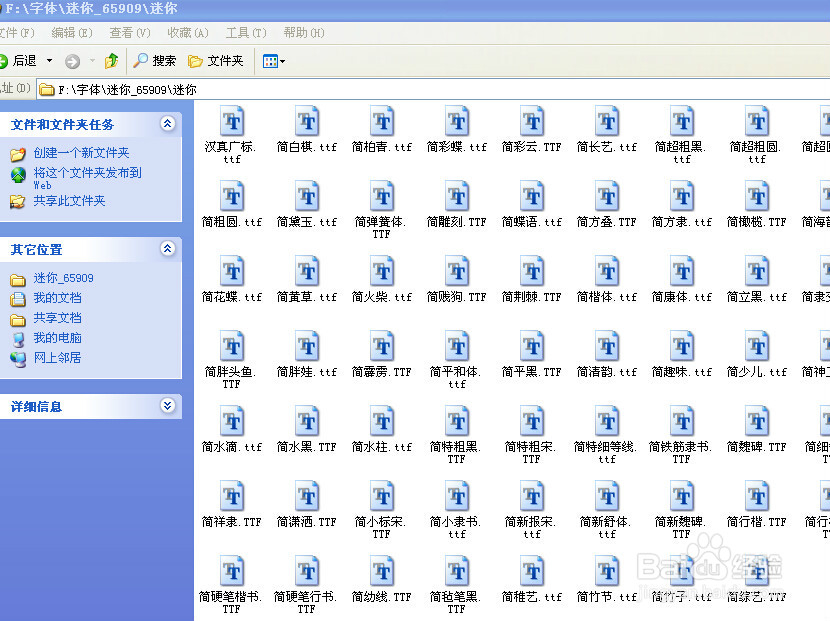Select the 简毡笔黑.TTF file name

[x=456, y=603]
